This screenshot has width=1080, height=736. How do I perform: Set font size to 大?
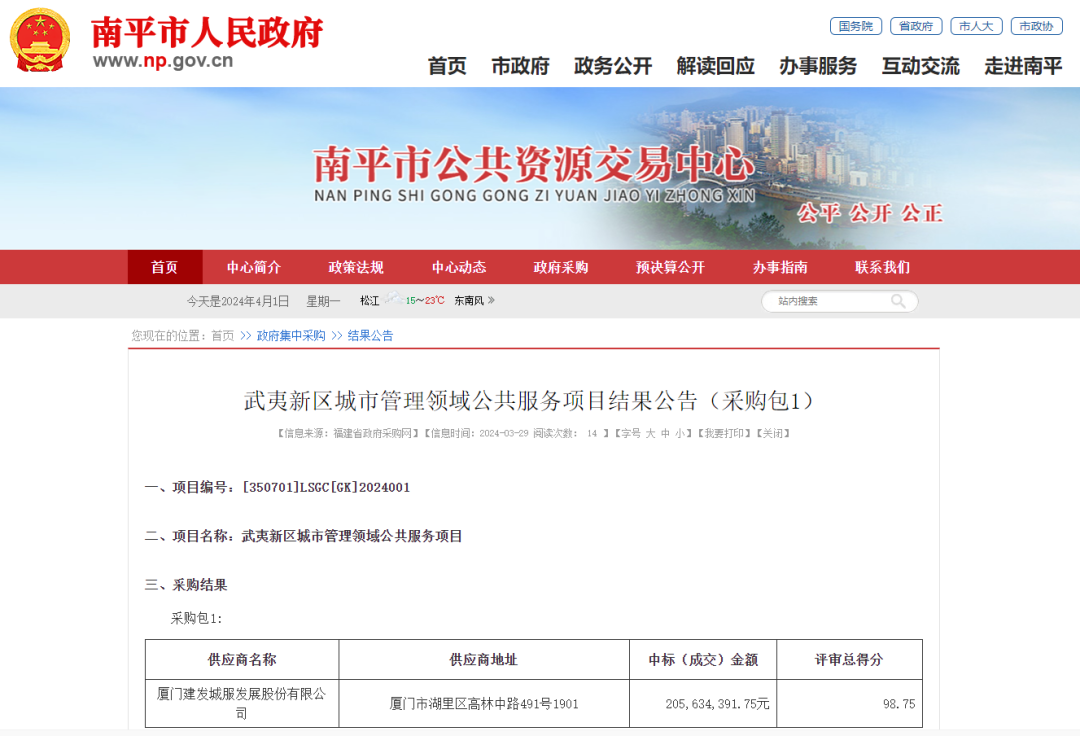(x=650, y=433)
